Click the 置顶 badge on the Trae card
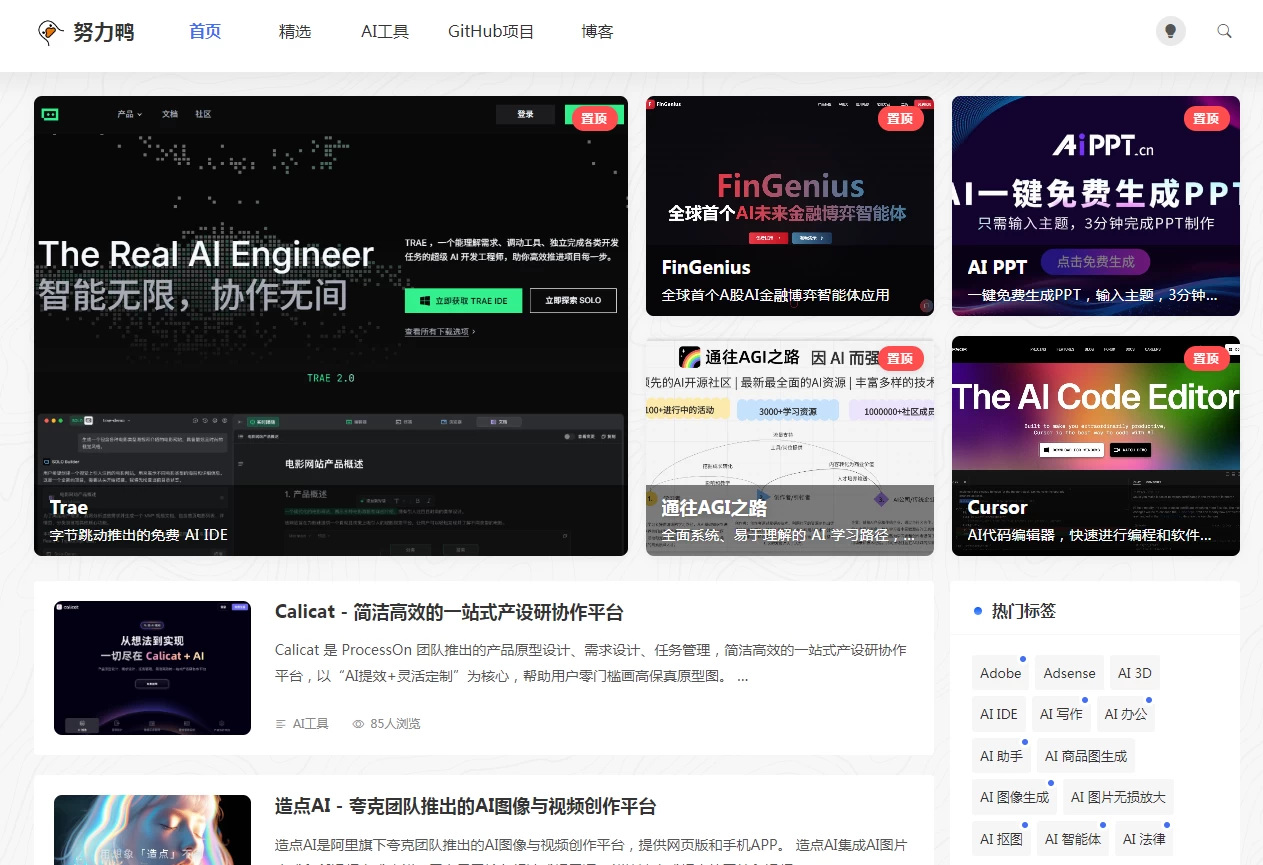This screenshot has height=865, width=1263. (594, 118)
